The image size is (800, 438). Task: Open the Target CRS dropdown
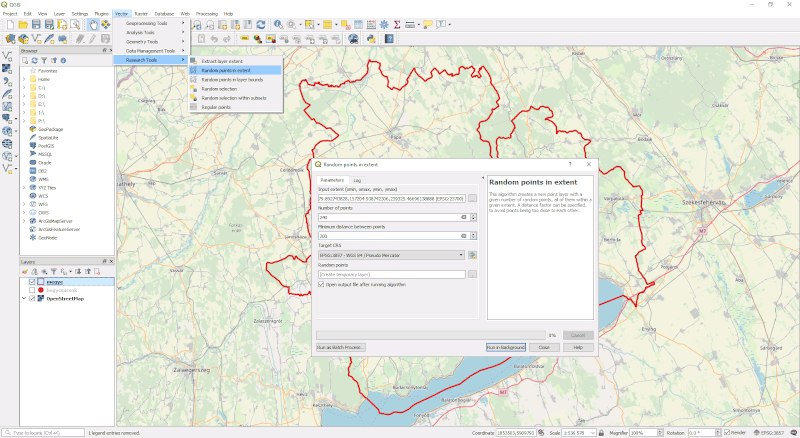[391, 255]
